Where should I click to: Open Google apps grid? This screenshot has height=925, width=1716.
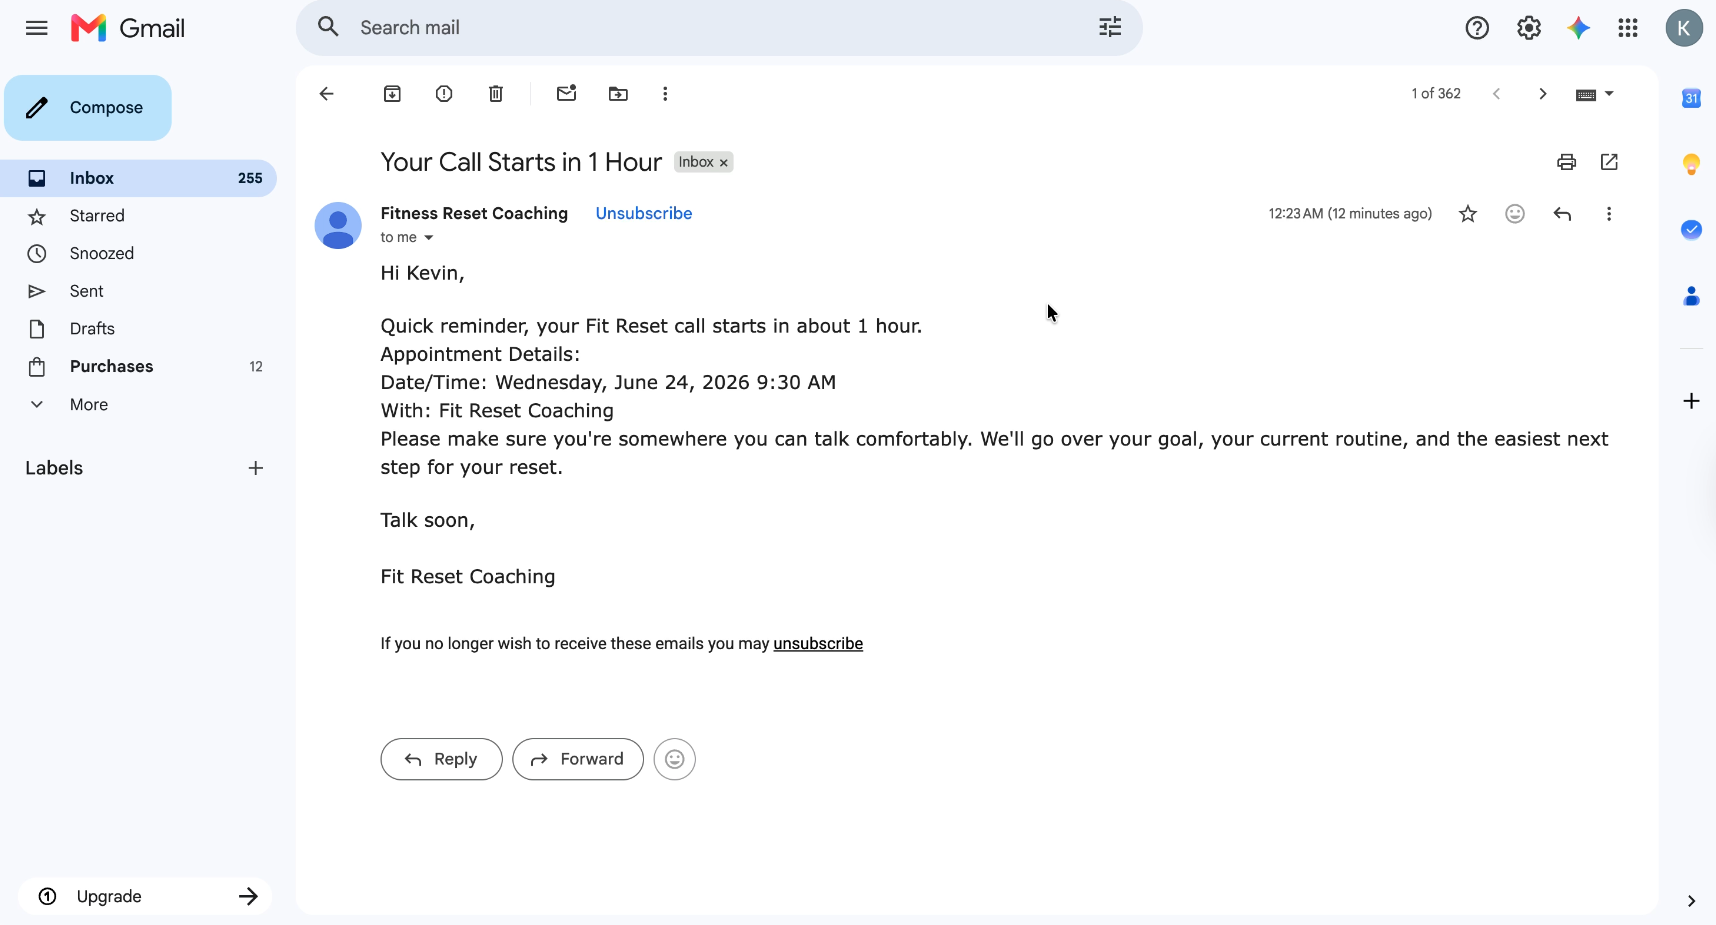(1628, 28)
